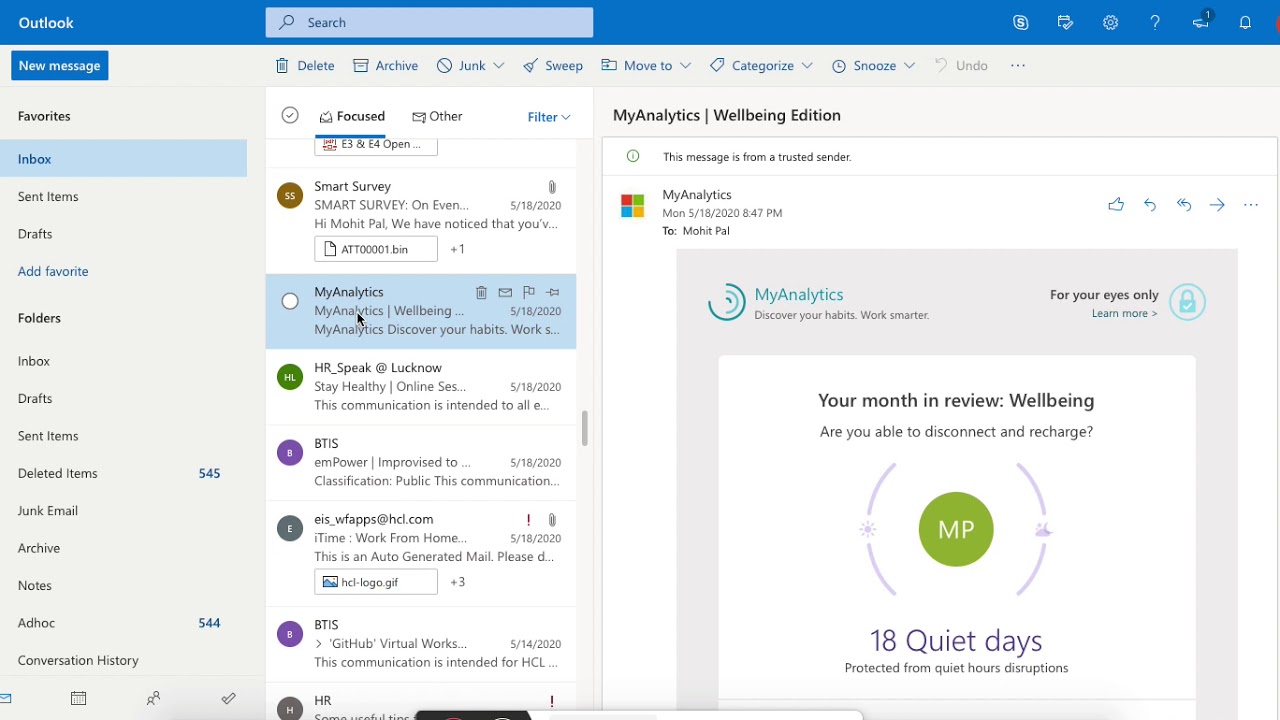Open Skype icon in header
The height and width of the screenshot is (720, 1280).
click(1021, 22)
